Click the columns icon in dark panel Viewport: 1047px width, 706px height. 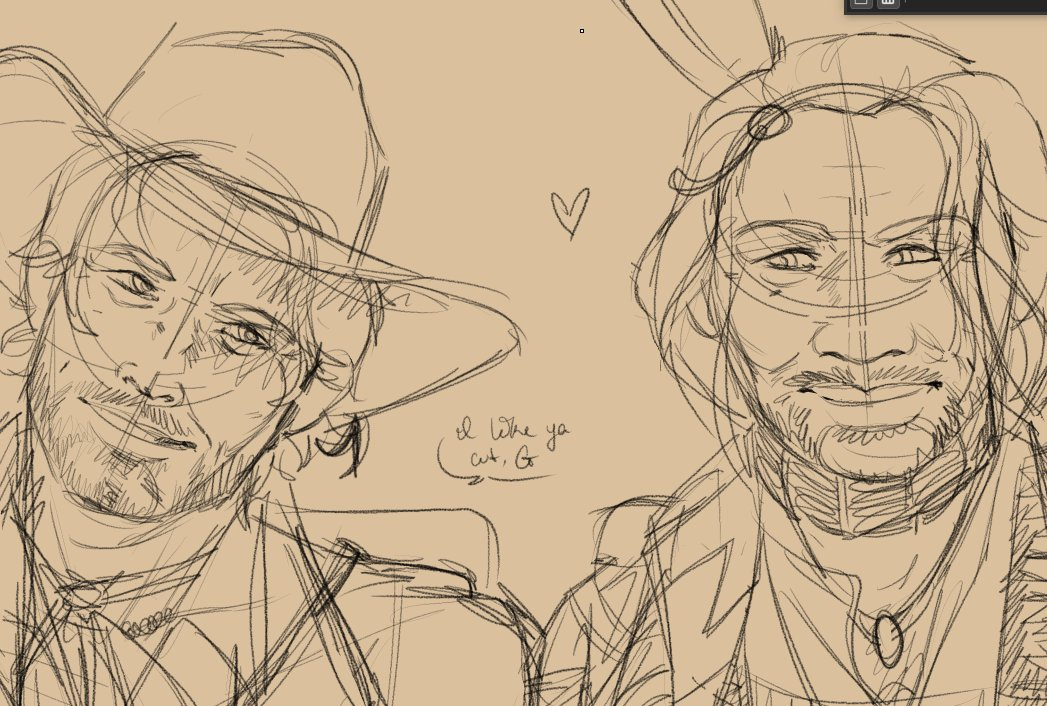888,3
